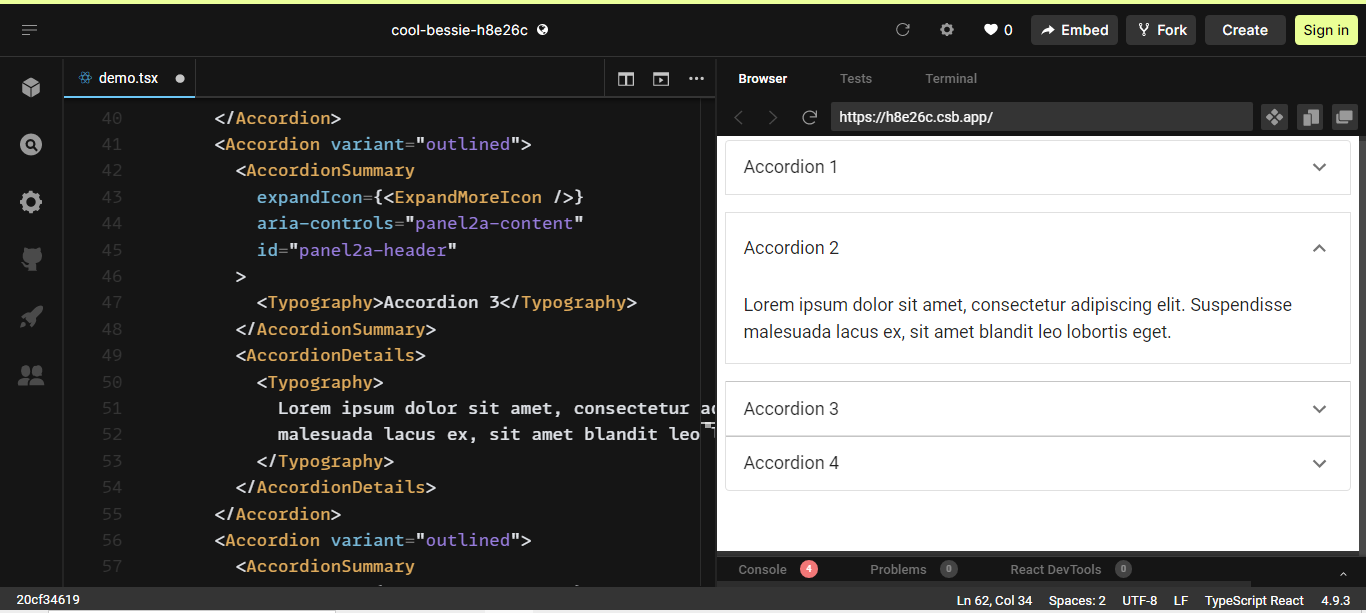Click the Create button
The width and height of the screenshot is (1366, 613).
click(1245, 30)
